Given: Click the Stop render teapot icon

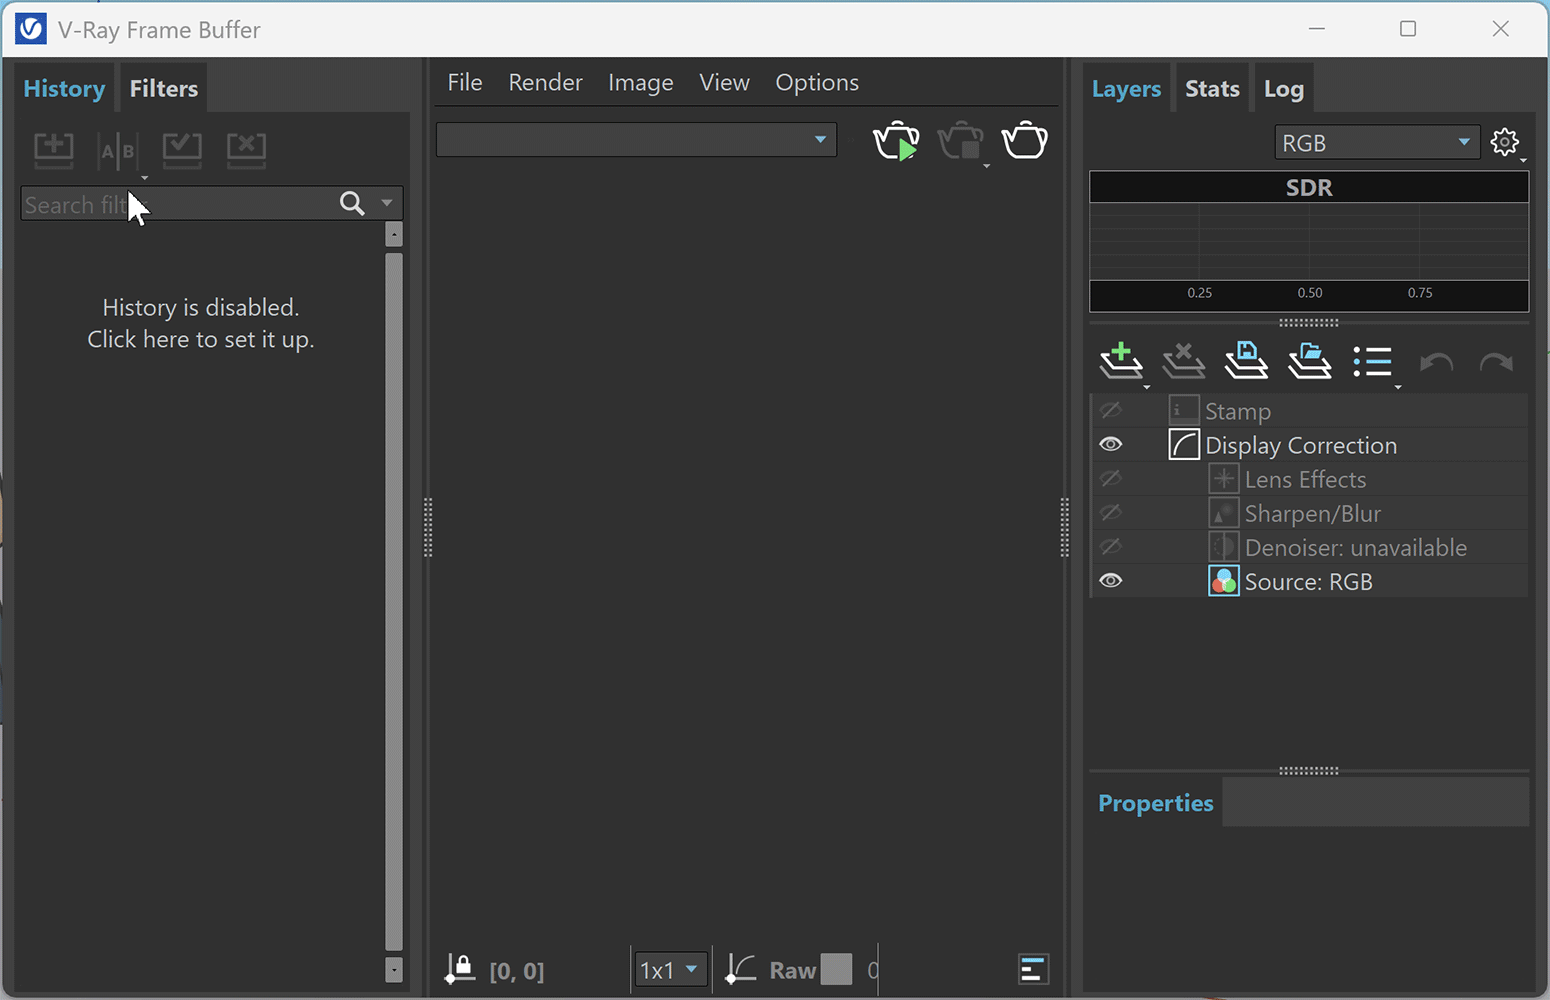Looking at the screenshot, I should click(x=961, y=141).
